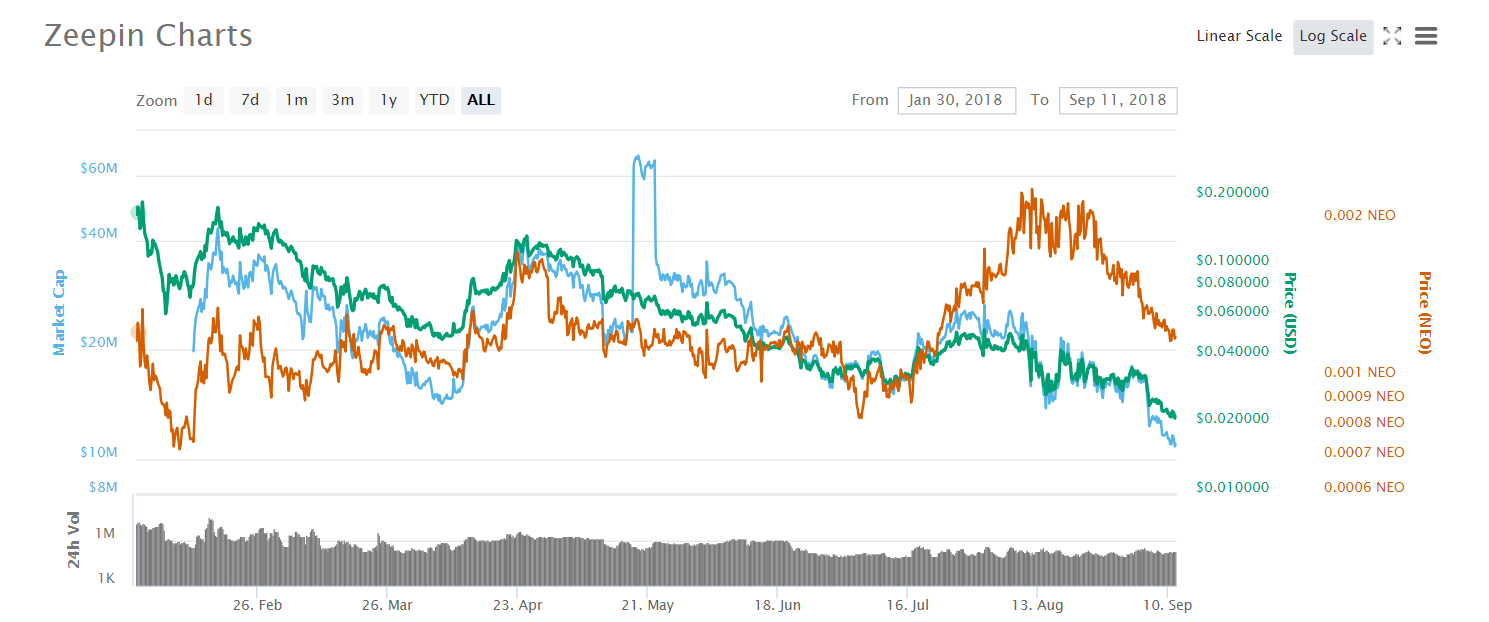
Task: Click the 1M volume tick label
Action: (105, 534)
